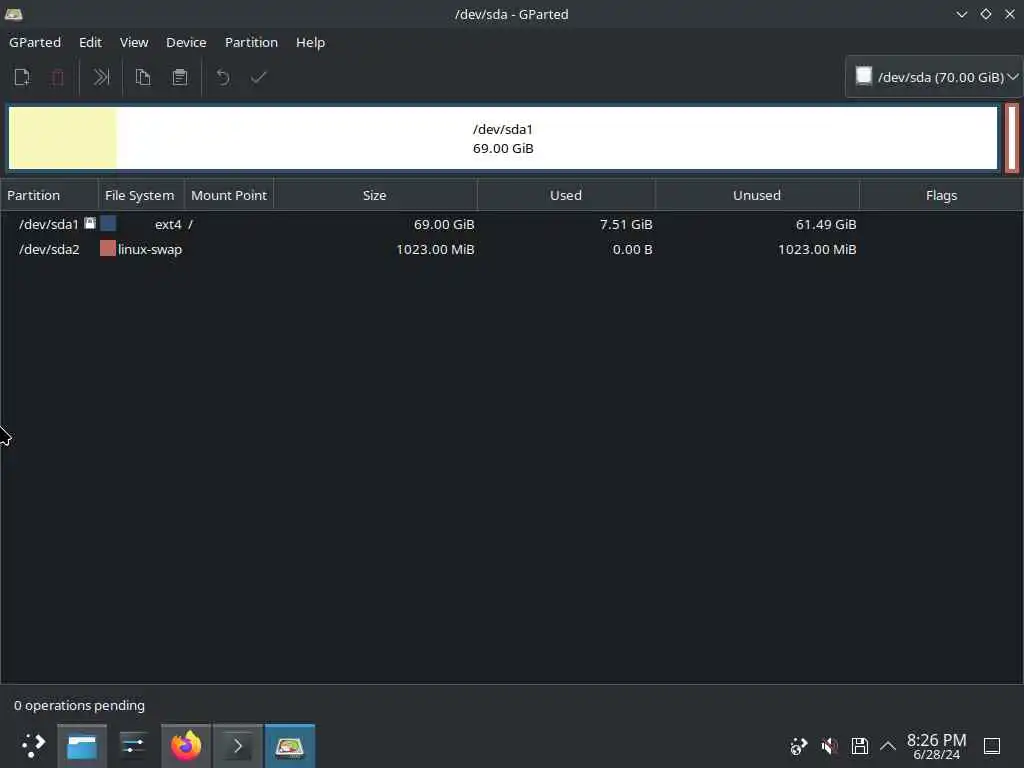Click the 7.51 GiB used value

pos(626,225)
